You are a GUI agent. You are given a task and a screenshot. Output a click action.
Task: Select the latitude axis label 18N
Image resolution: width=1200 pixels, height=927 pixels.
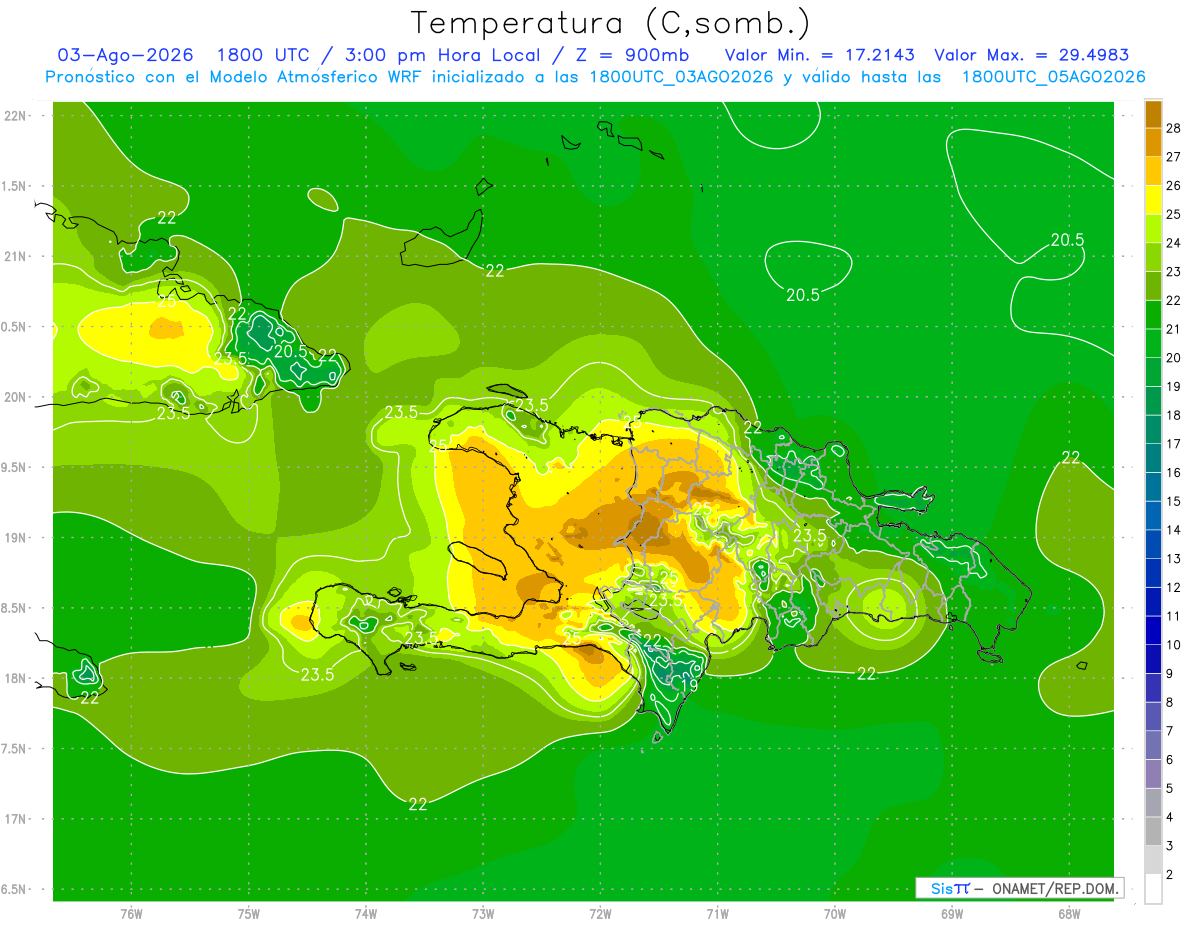click(x=16, y=678)
